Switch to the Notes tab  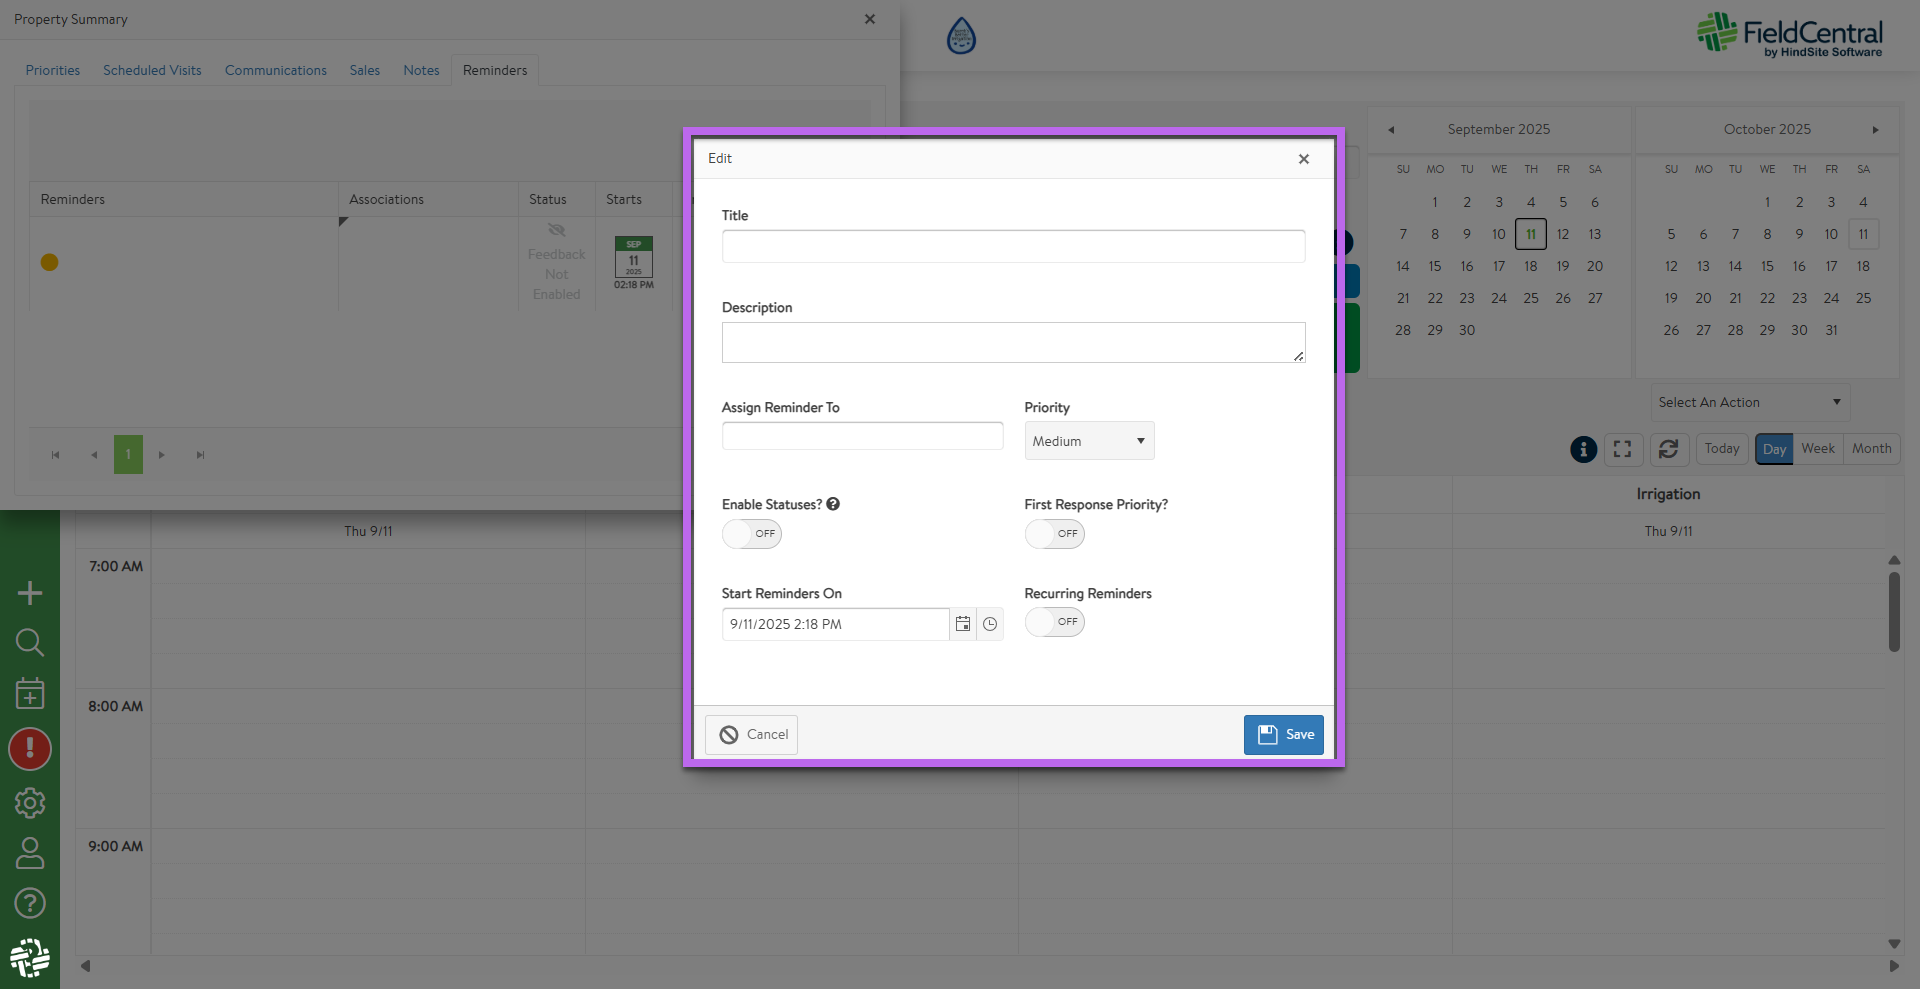pyautogui.click(x=421, y=70)
